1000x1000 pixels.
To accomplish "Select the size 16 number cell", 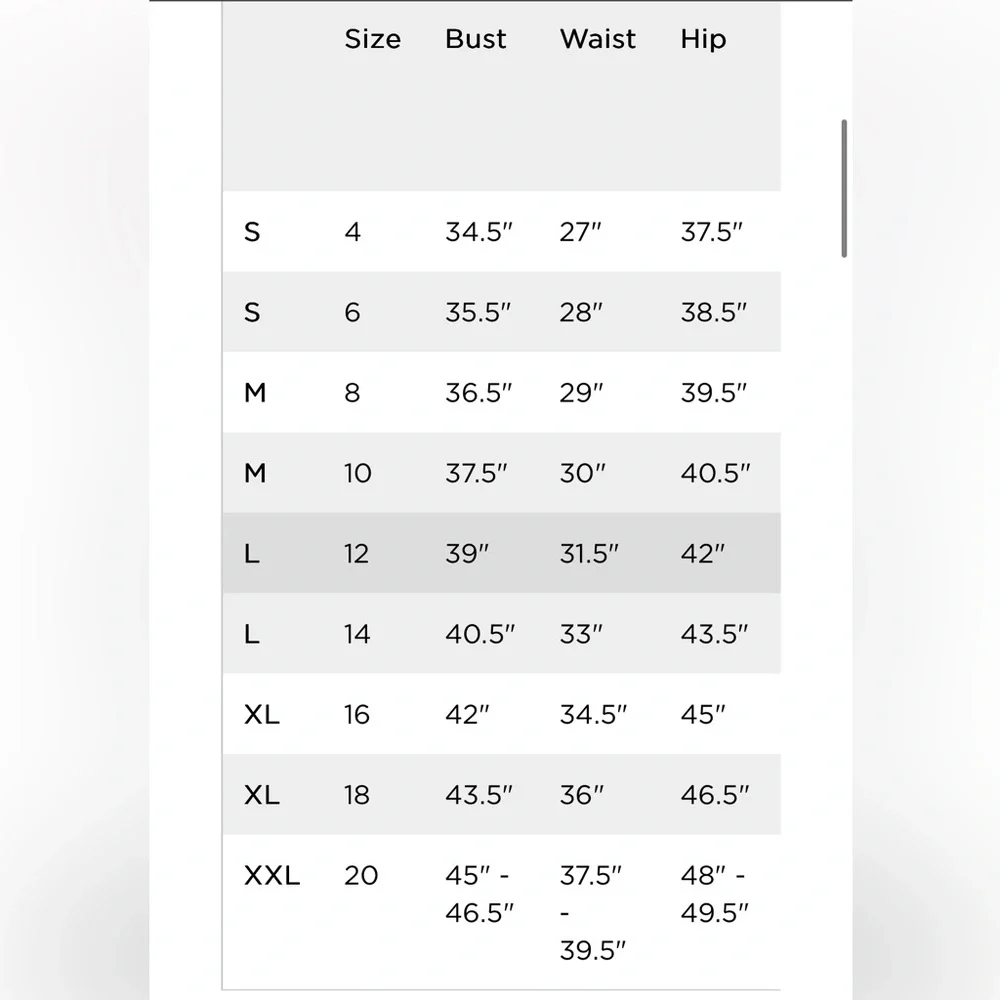I will coord(356,715).
